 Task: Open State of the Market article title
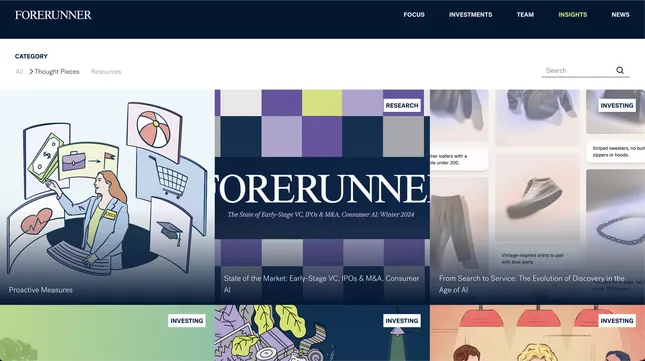click(x=321, y=284)
